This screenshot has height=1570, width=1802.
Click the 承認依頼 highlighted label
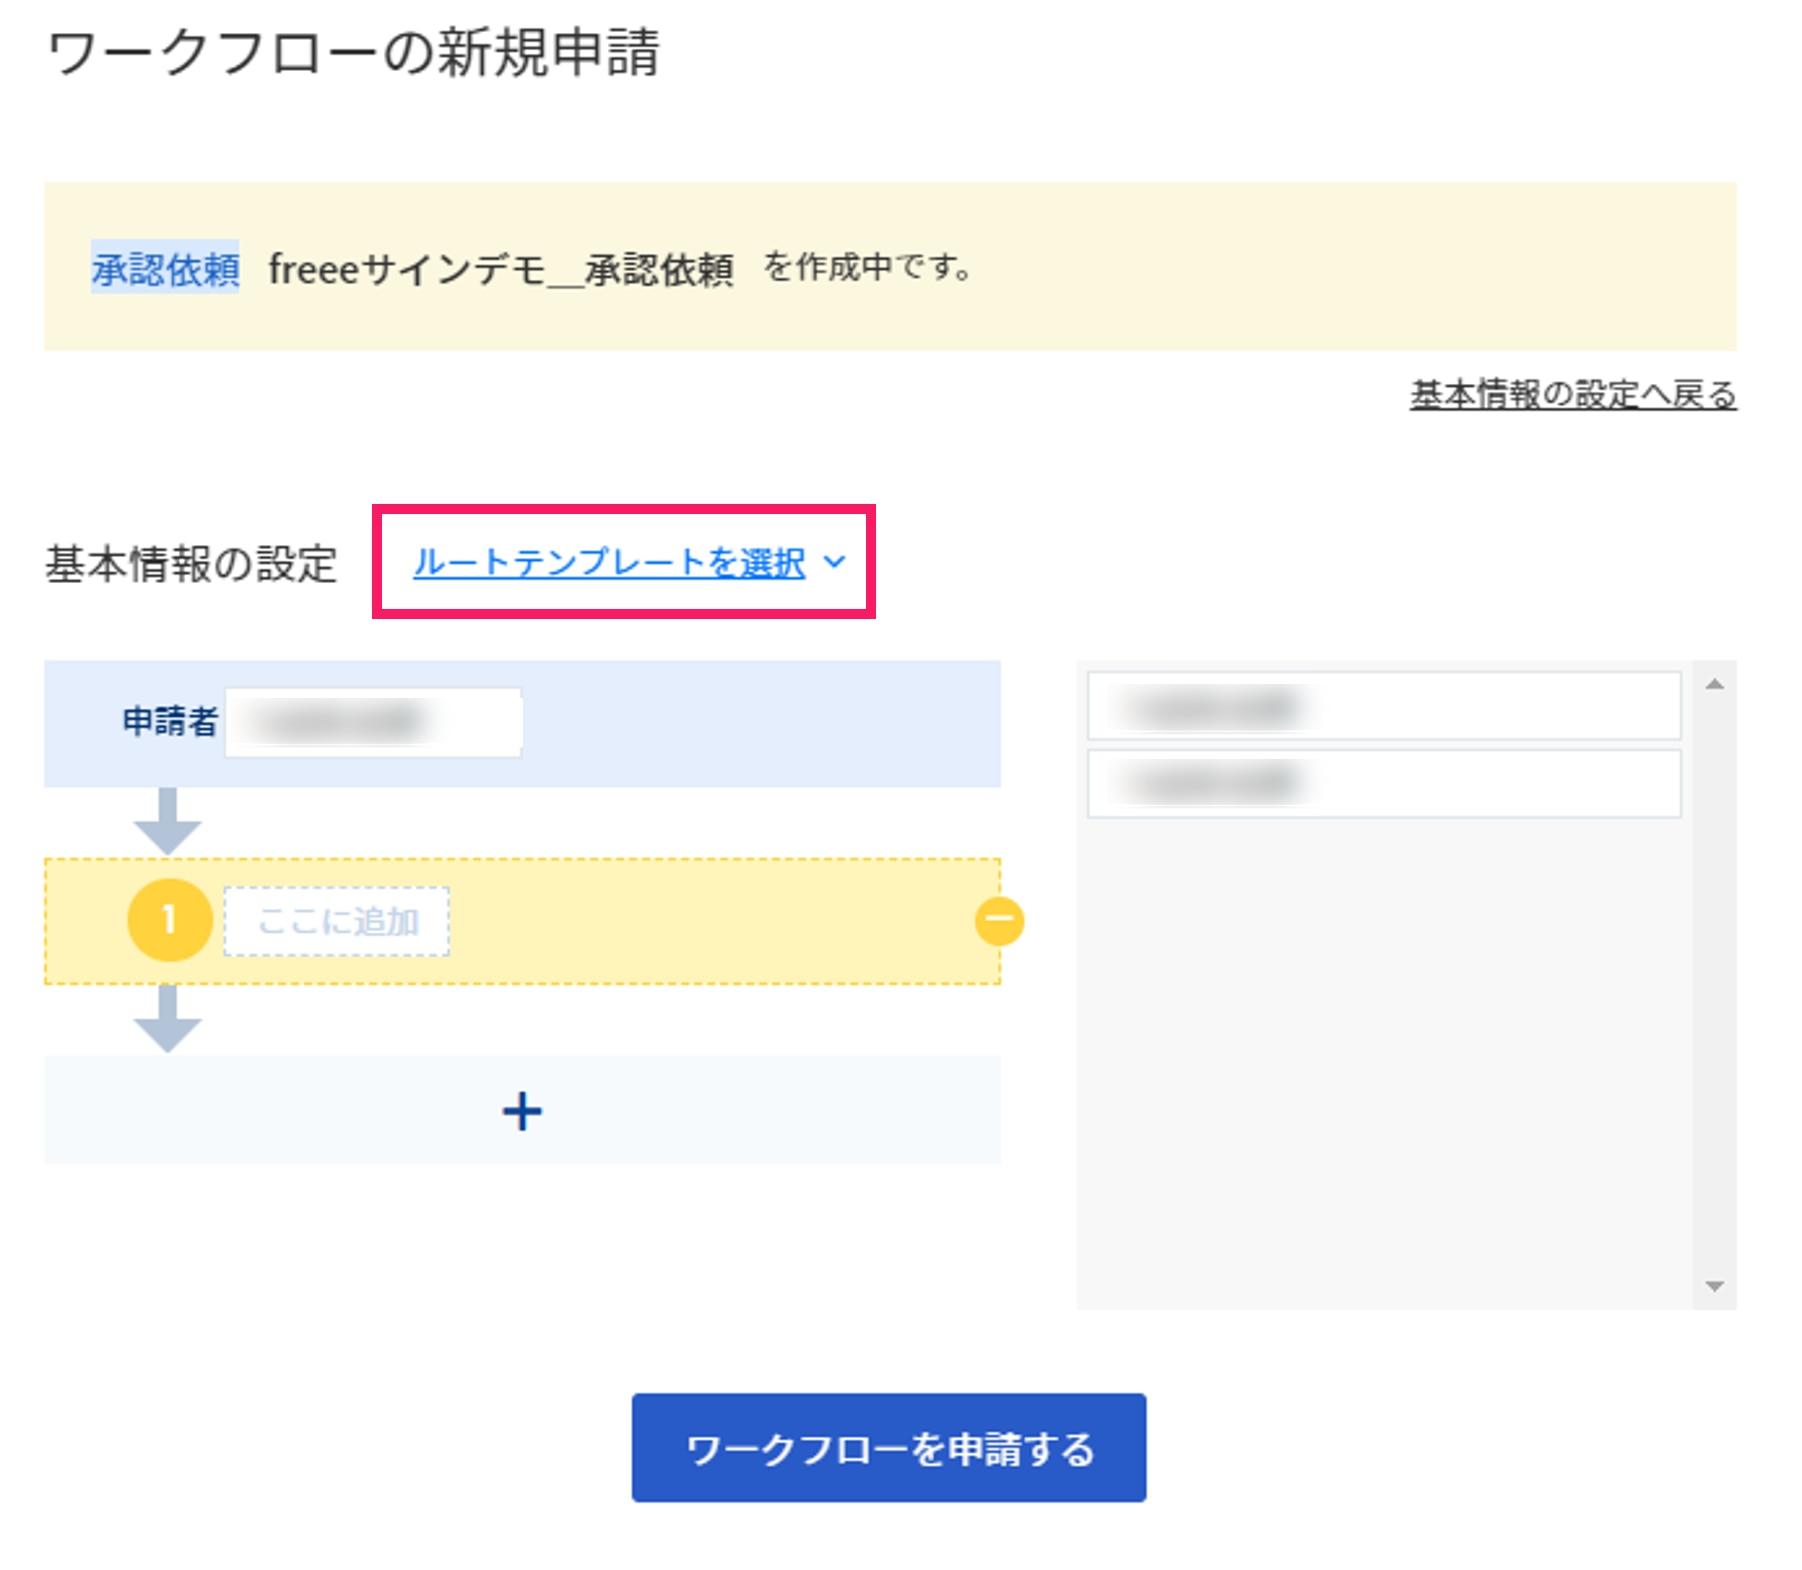coord(165,269)
